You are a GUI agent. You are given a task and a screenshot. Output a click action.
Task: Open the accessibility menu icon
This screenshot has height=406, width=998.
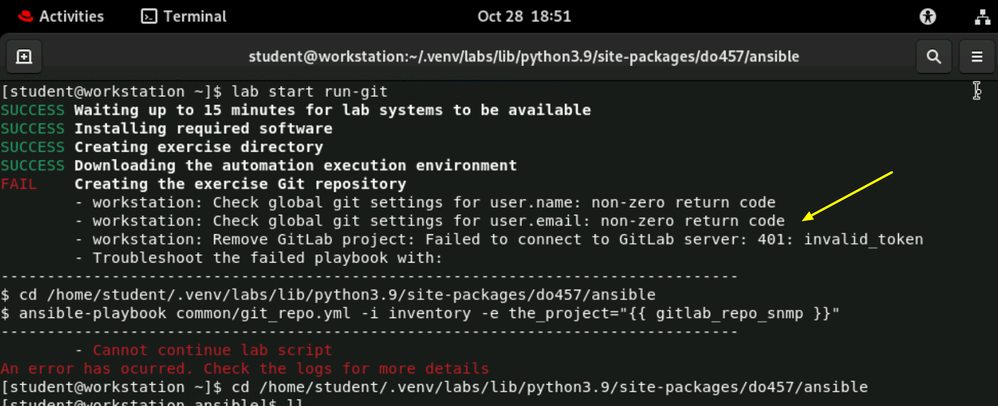pyautogui.click(x=927, y=16)
